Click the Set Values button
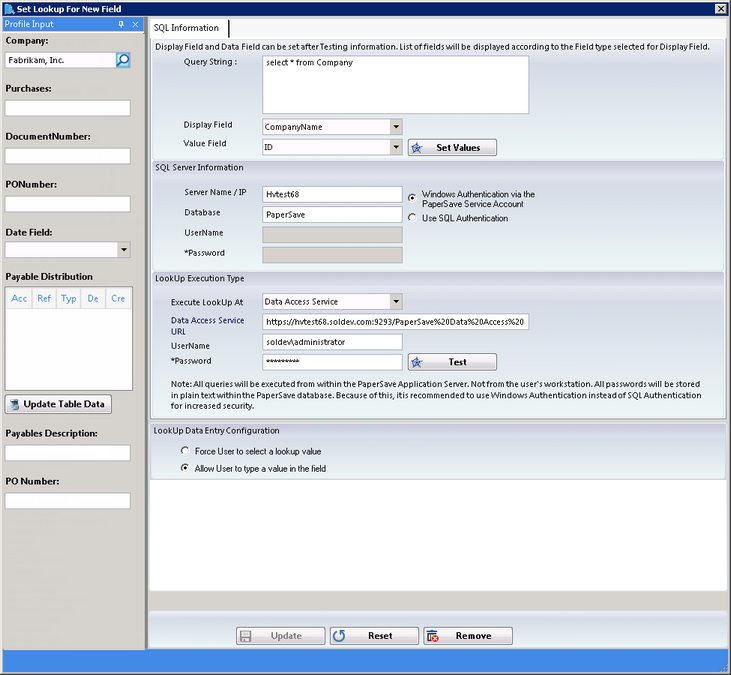731x675 pixels. coord(451,147)
